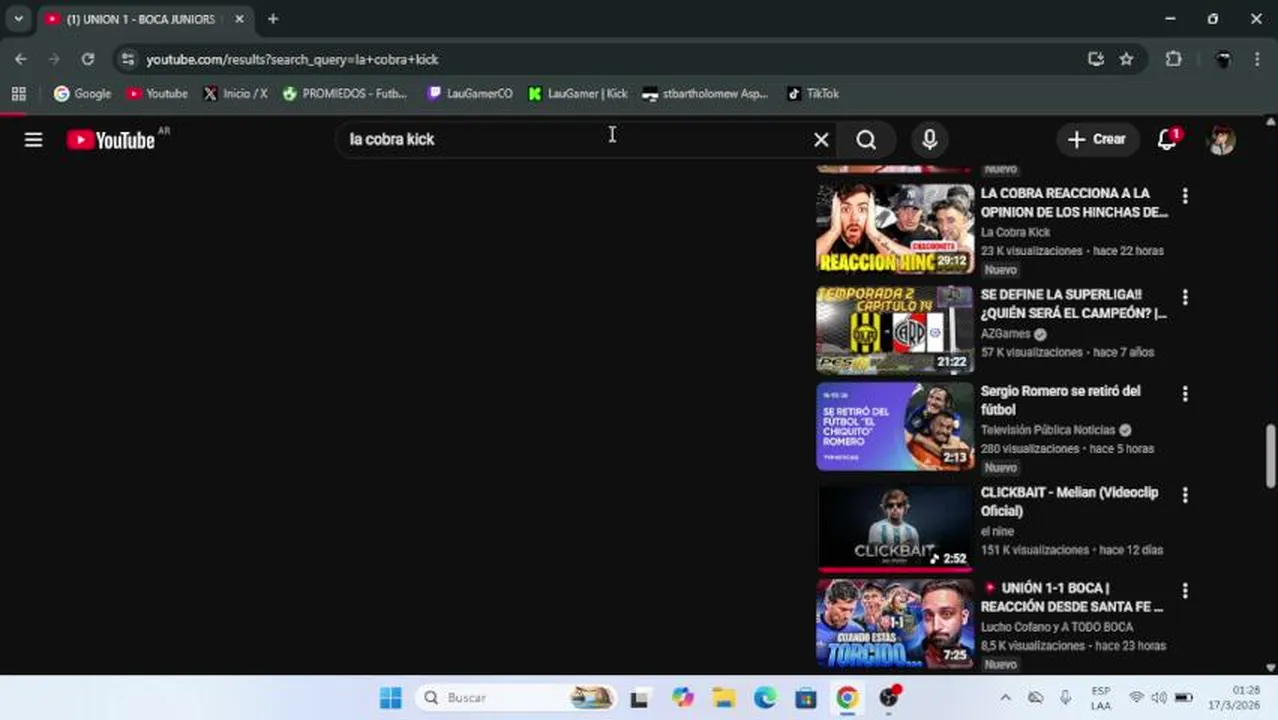Viewport: 1278px width, 720px height.
Task: Open the account avatar menu
Action: [1221, 140]
